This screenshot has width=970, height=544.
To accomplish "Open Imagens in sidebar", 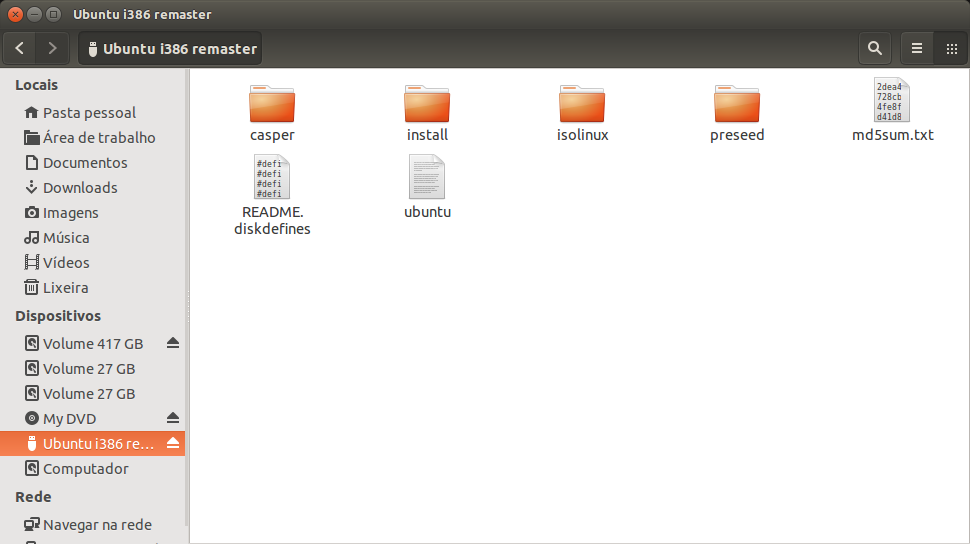I will [x=93, y=213].
